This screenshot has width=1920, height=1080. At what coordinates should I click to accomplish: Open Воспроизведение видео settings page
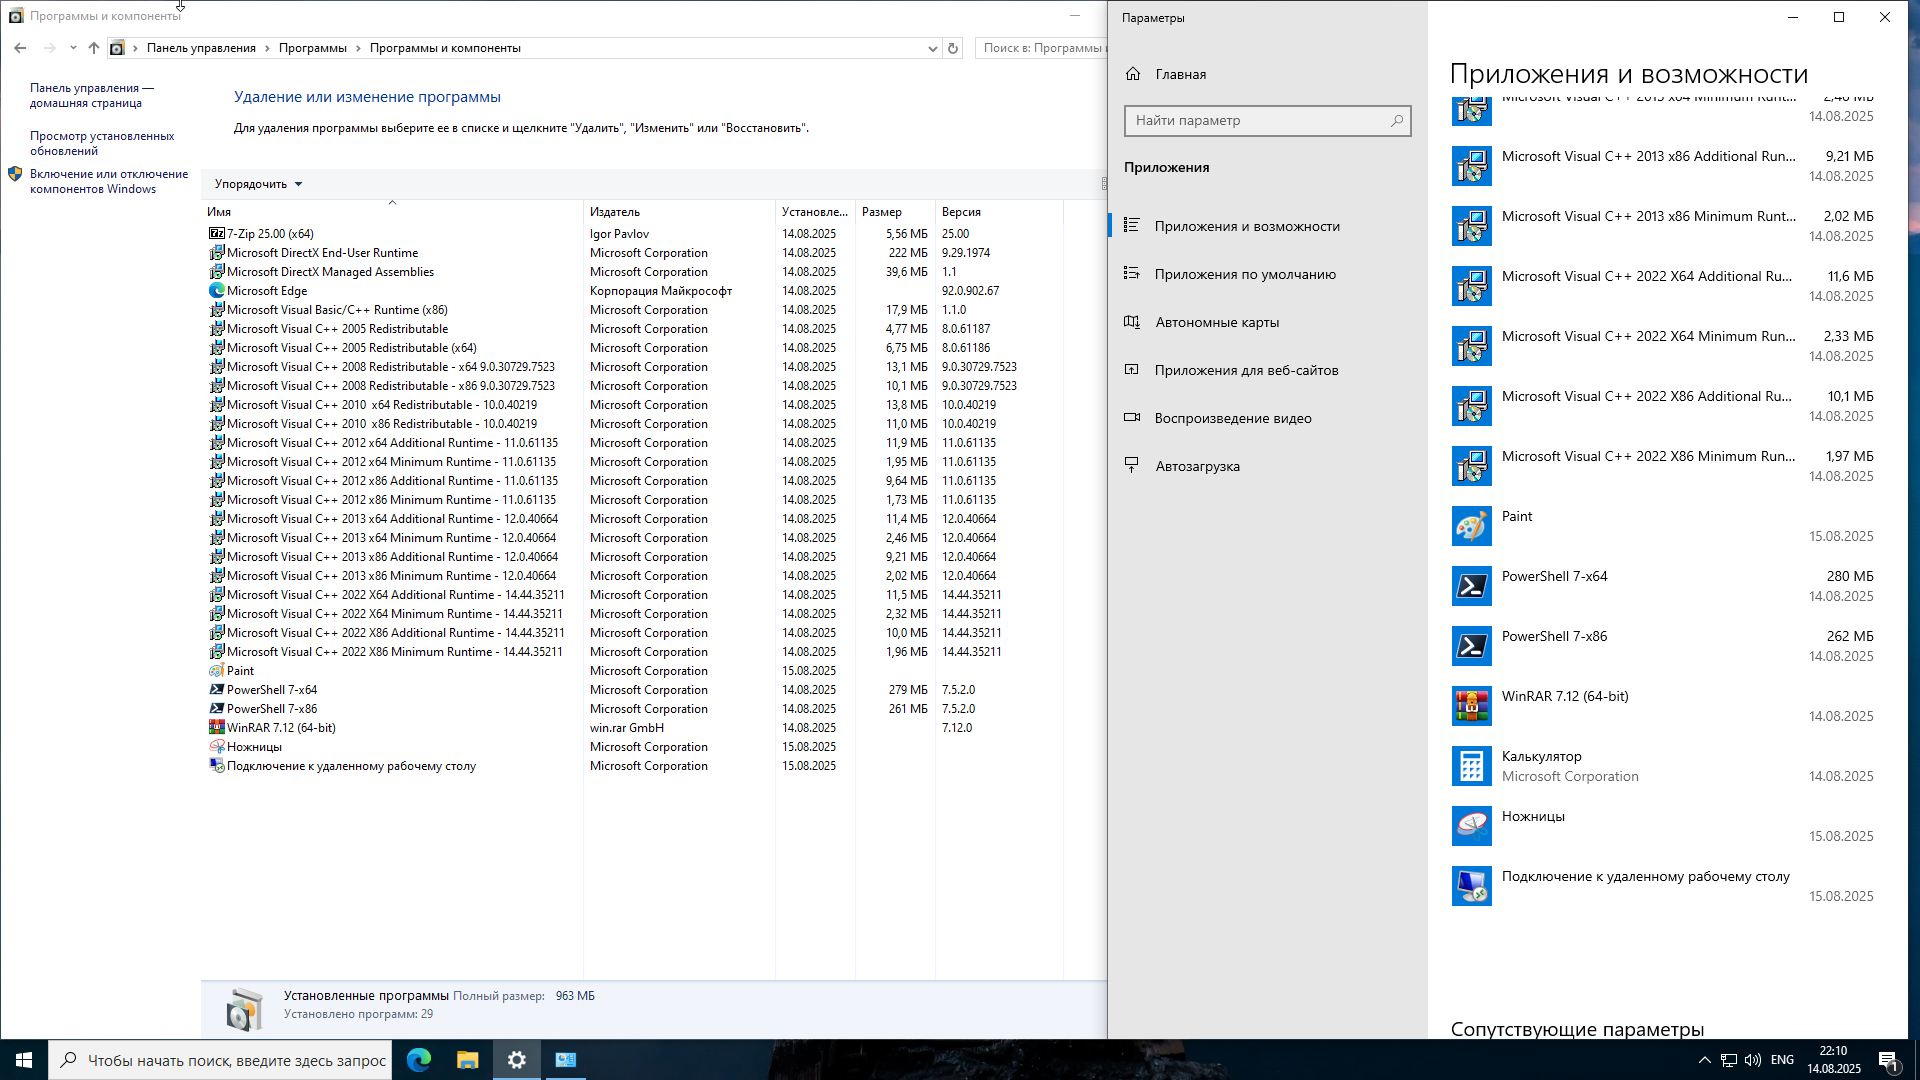click(1267, 418)
